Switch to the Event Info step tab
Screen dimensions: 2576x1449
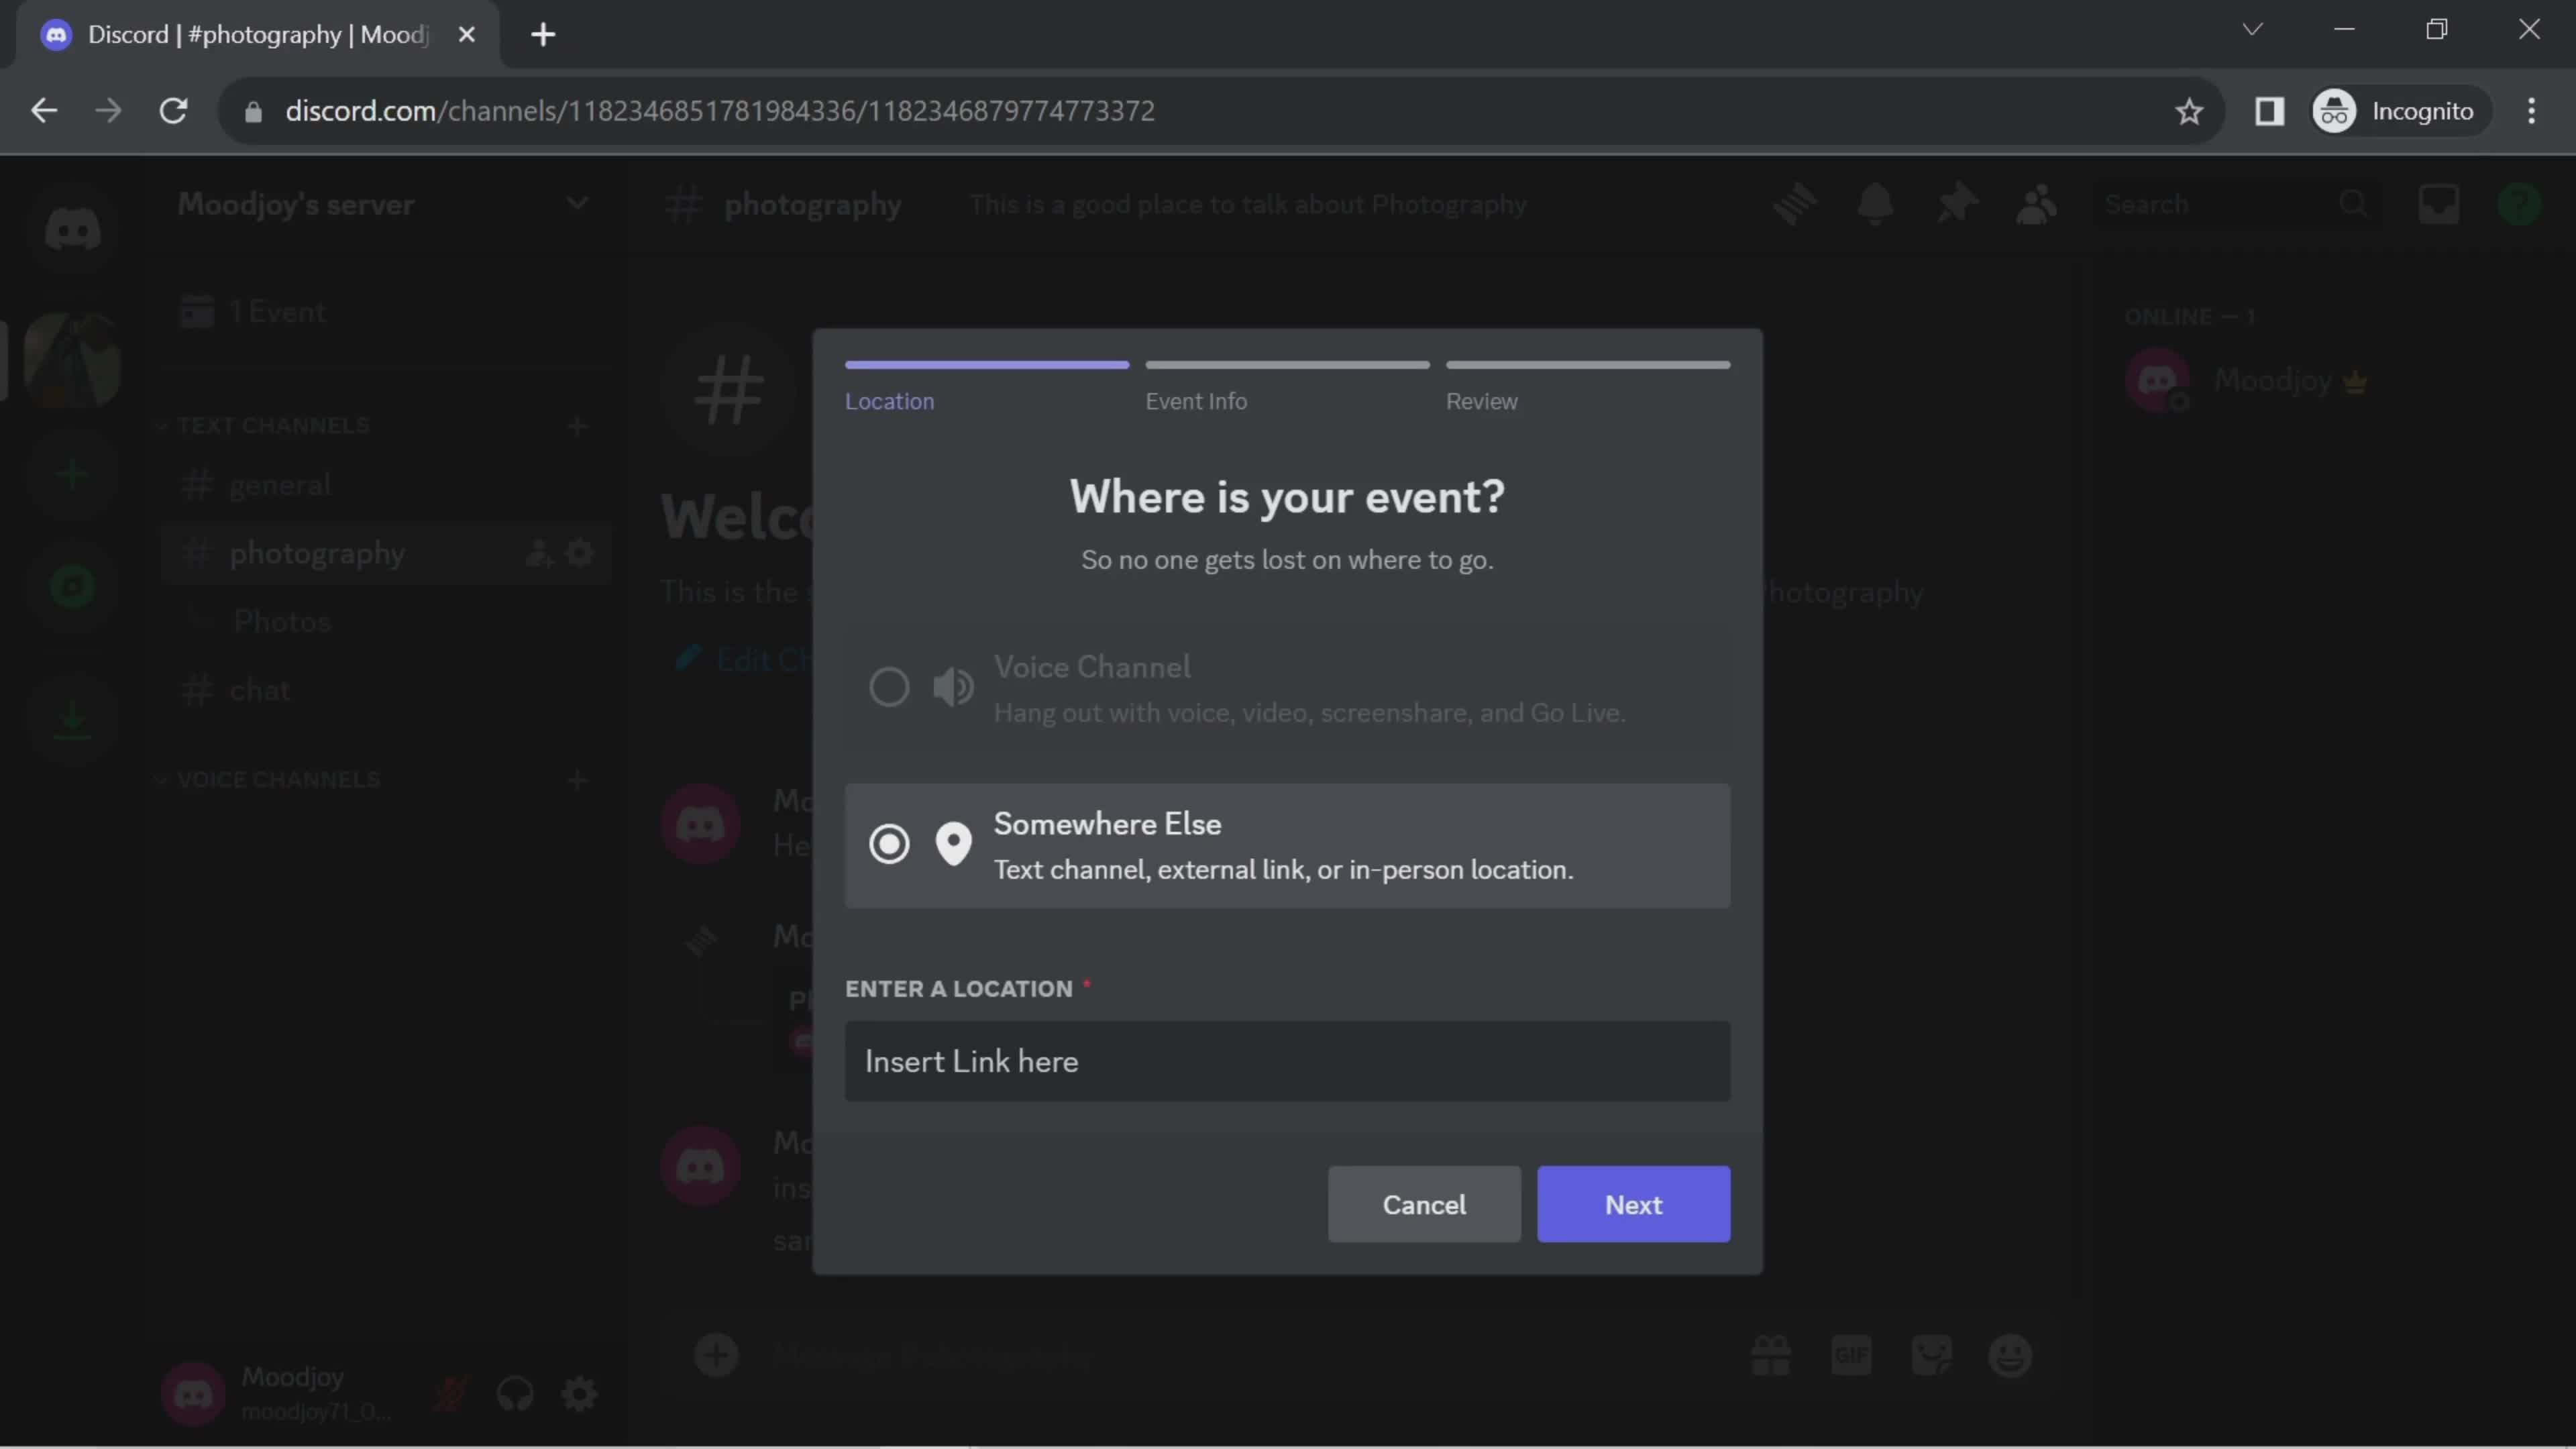(x=1287, y=386)
